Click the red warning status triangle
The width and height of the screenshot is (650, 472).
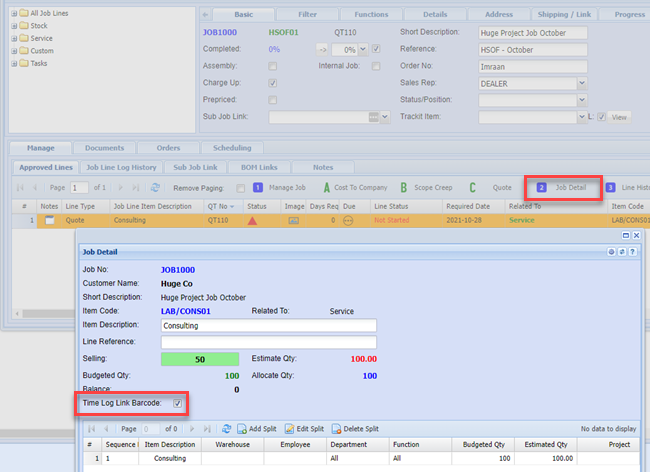pos(254,220)
